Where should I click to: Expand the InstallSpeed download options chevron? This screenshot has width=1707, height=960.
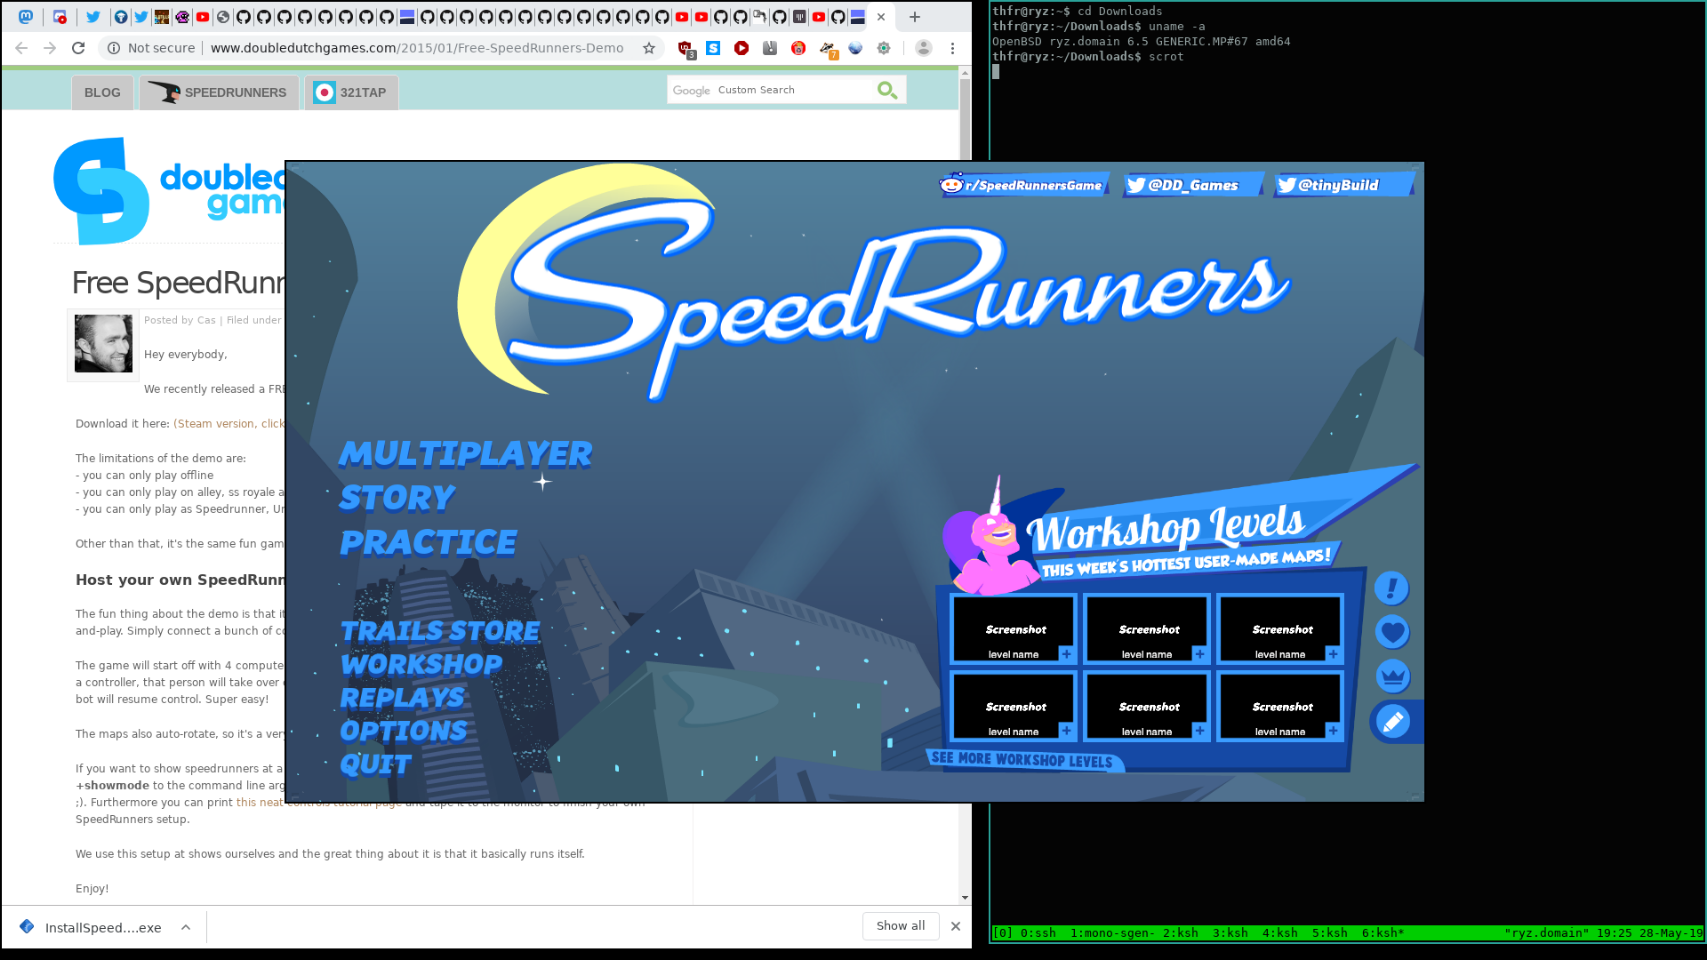[186, 927]
